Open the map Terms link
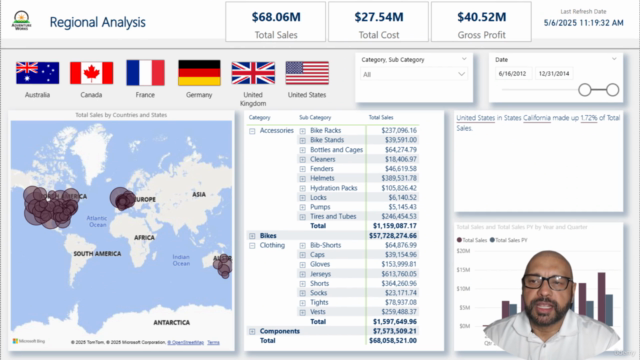This screenshot has width=640, height=360. tap(213, 342)
